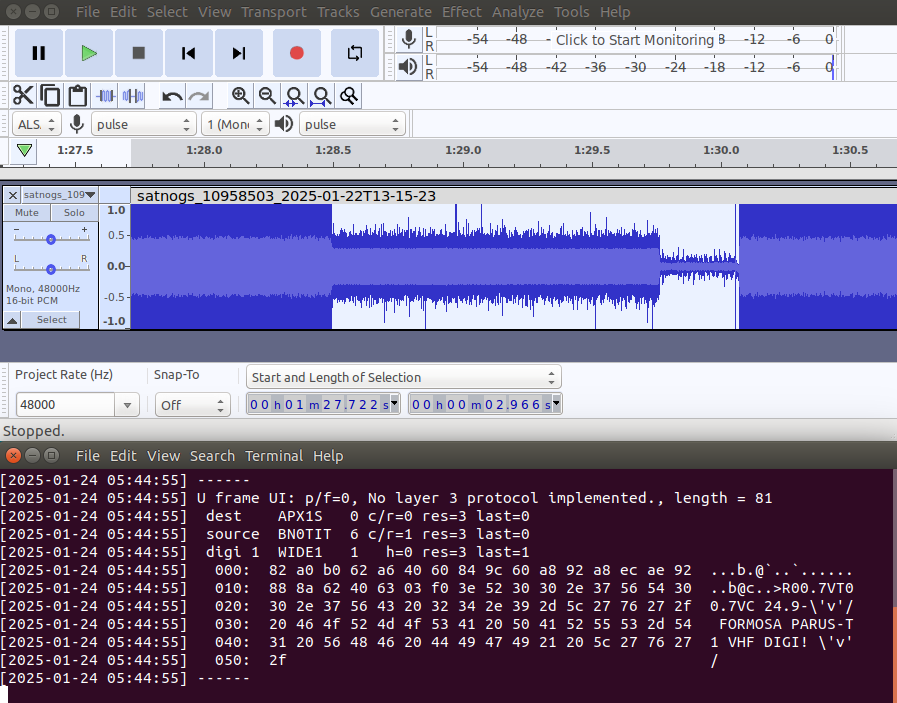The height and width of the screenshot is (703, 897).
Task: Click the Redo arrow icon
Action: (x=199, y=96)
